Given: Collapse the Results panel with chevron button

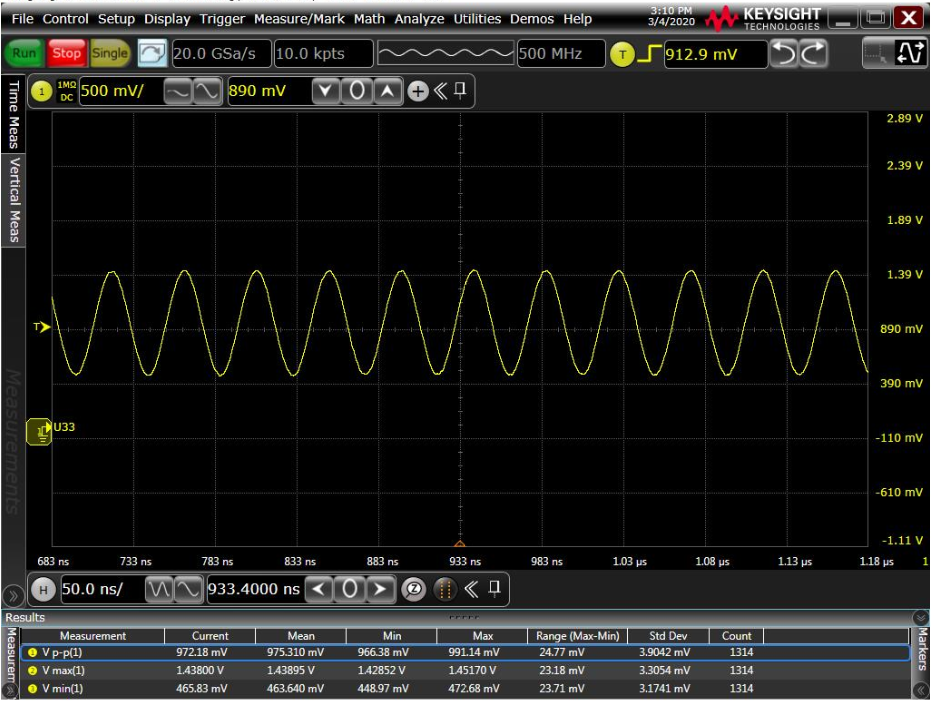Looking at the screenshot, I should [920, 617].
